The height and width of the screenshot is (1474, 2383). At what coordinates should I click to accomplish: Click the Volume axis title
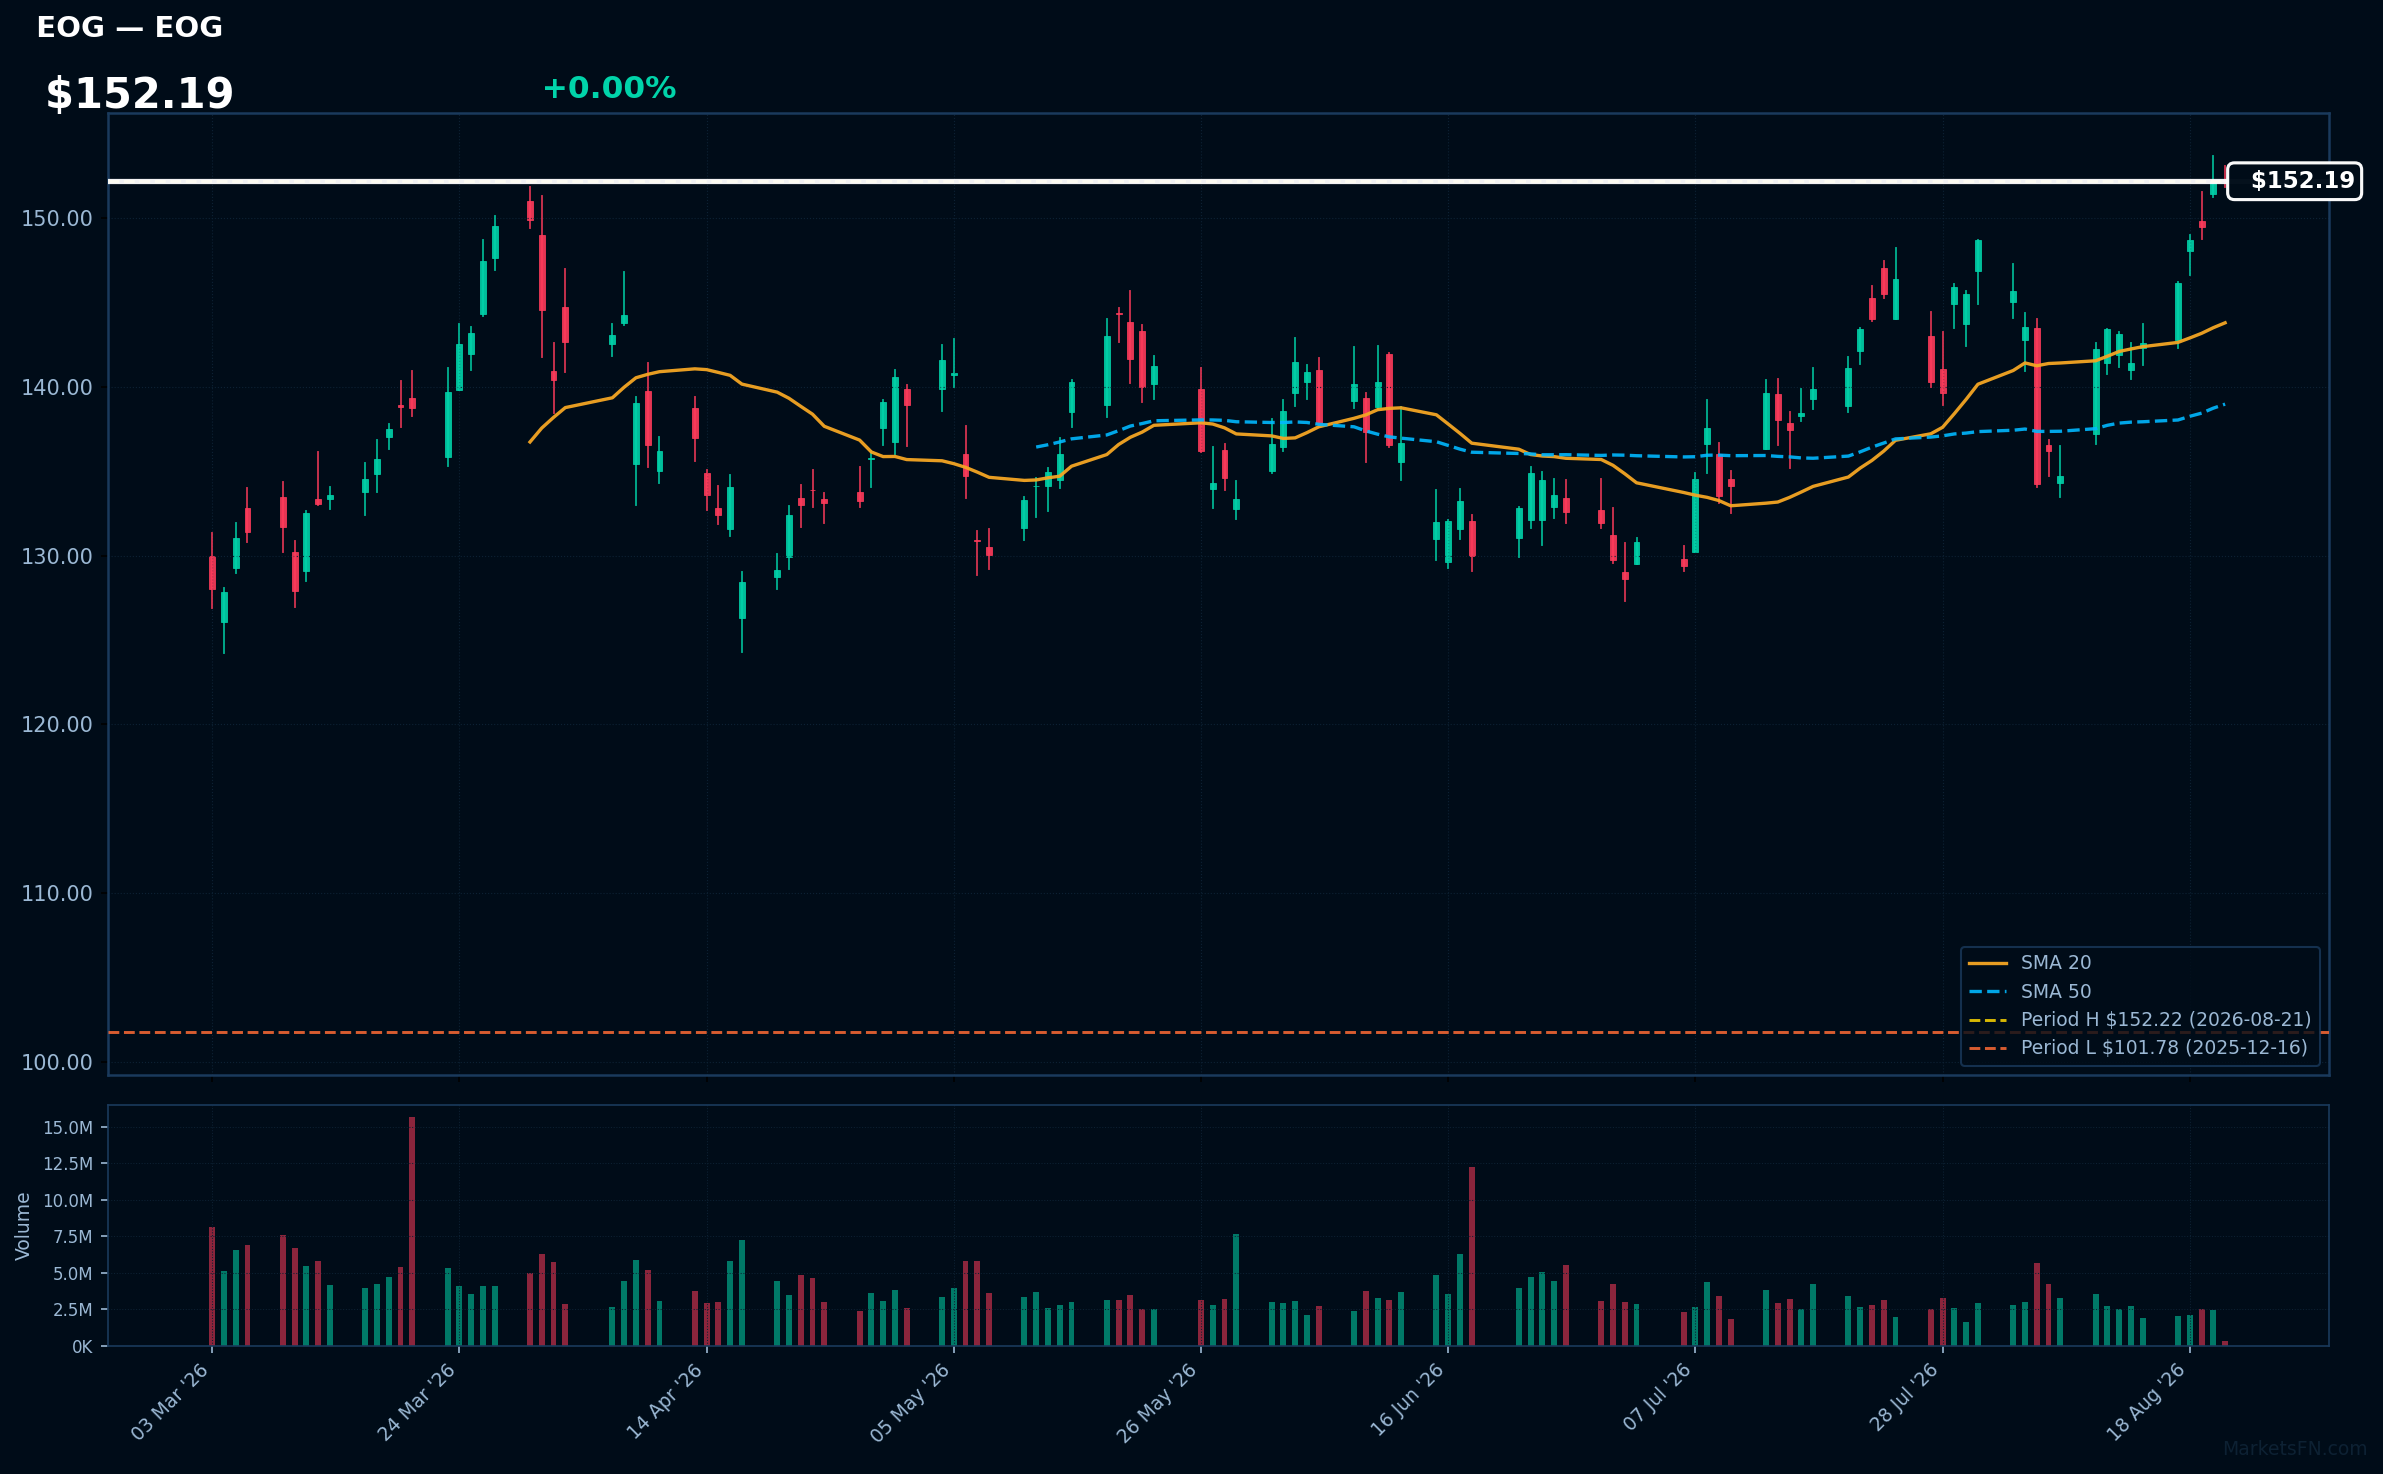point(23,1226)
